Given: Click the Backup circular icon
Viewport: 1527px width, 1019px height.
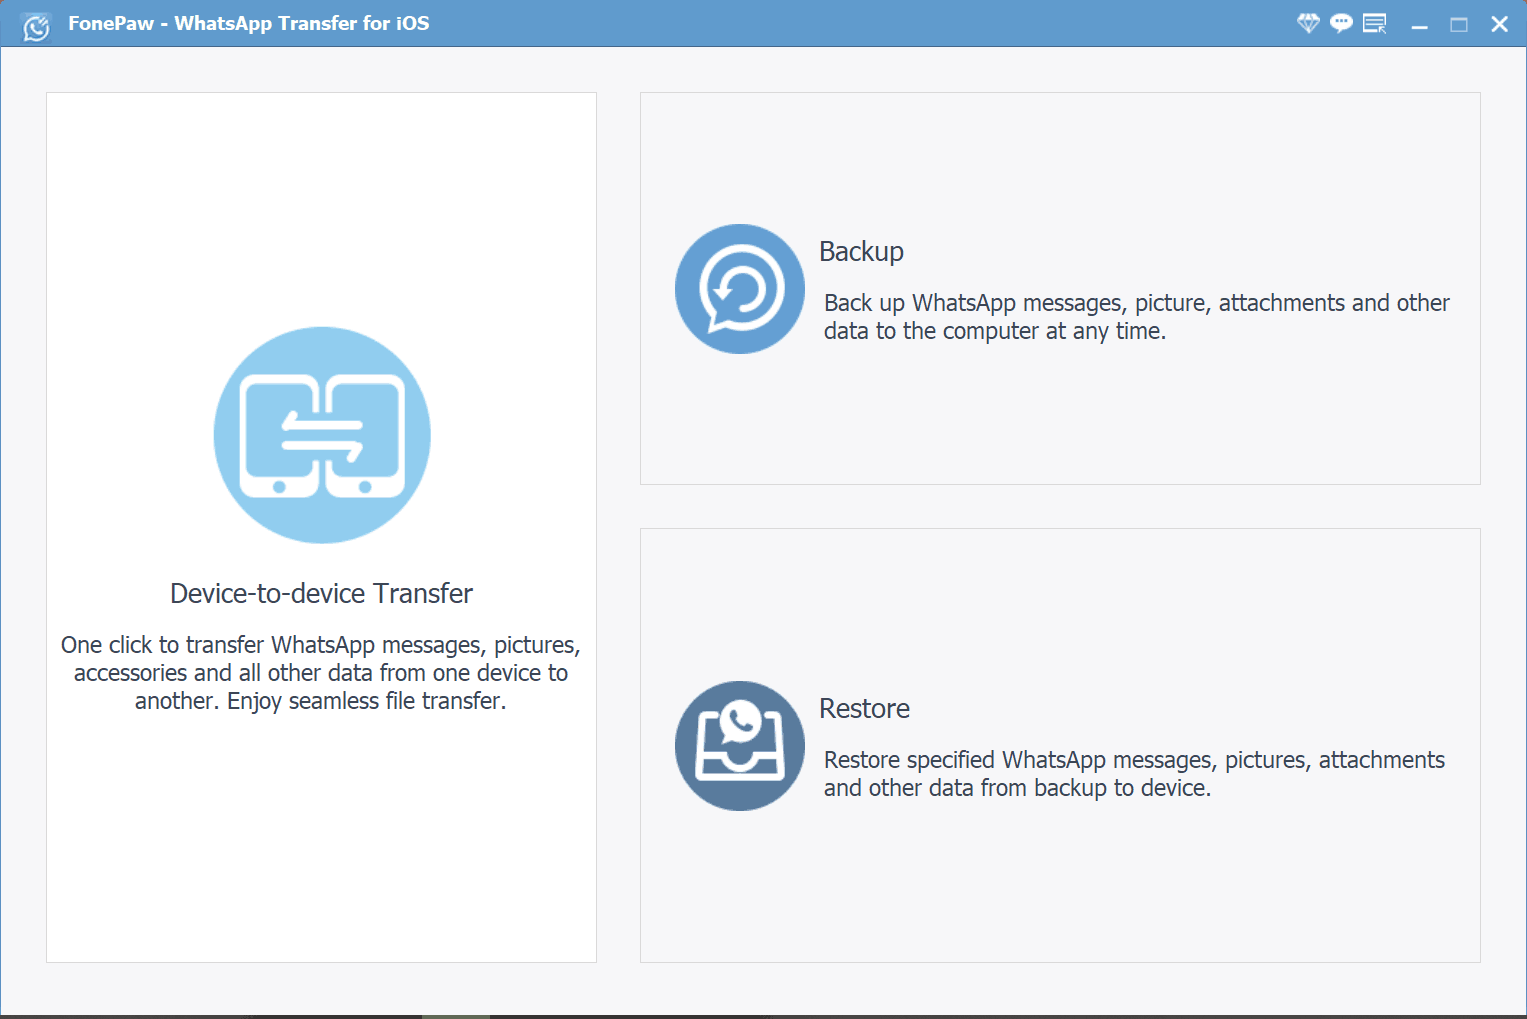Looking at the screenshot, I should point(740,289).
